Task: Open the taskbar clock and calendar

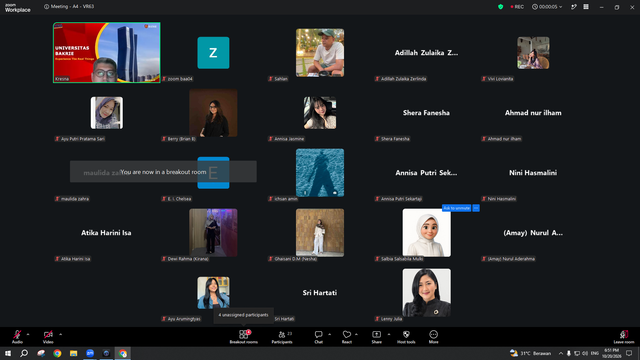Action: 611,353
